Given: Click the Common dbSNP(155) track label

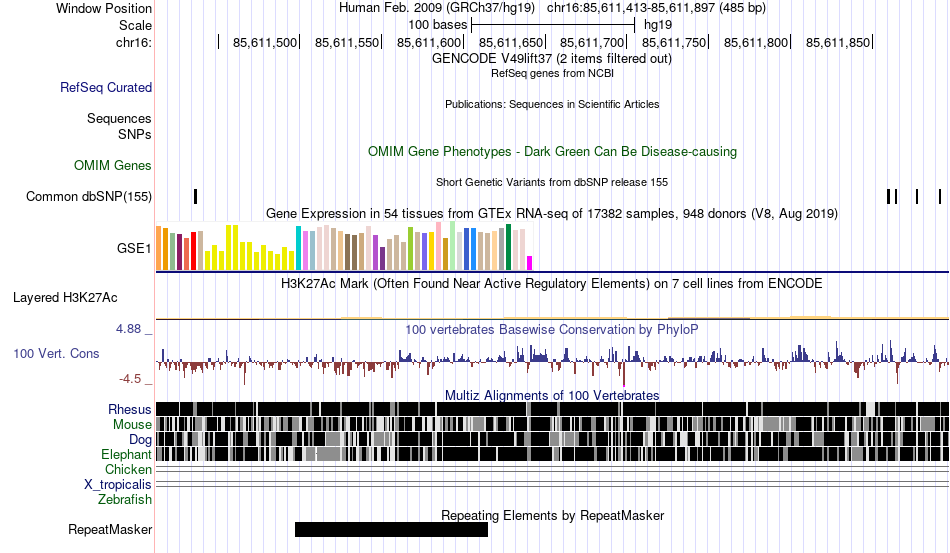Looking at the screenshot, I should 89,196.
